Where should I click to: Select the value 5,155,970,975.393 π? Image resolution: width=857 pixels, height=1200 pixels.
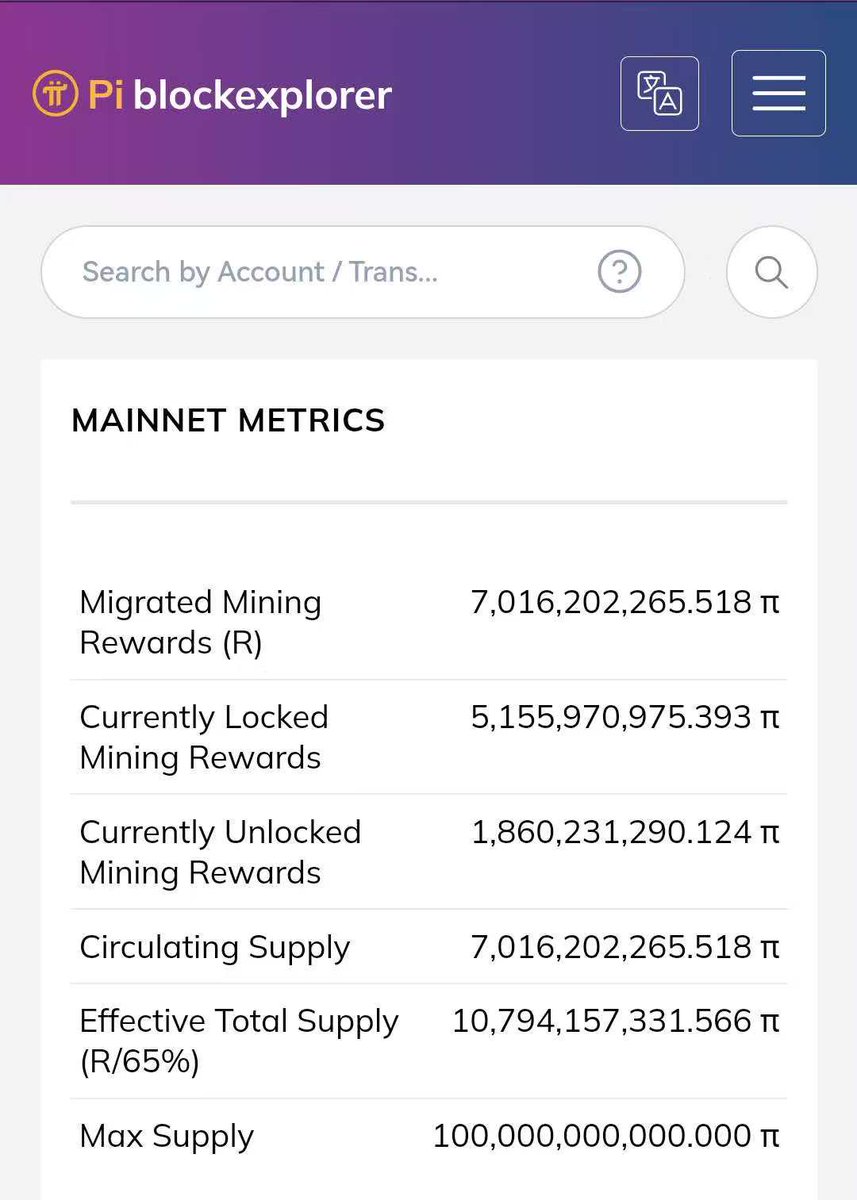coord(625,717)
